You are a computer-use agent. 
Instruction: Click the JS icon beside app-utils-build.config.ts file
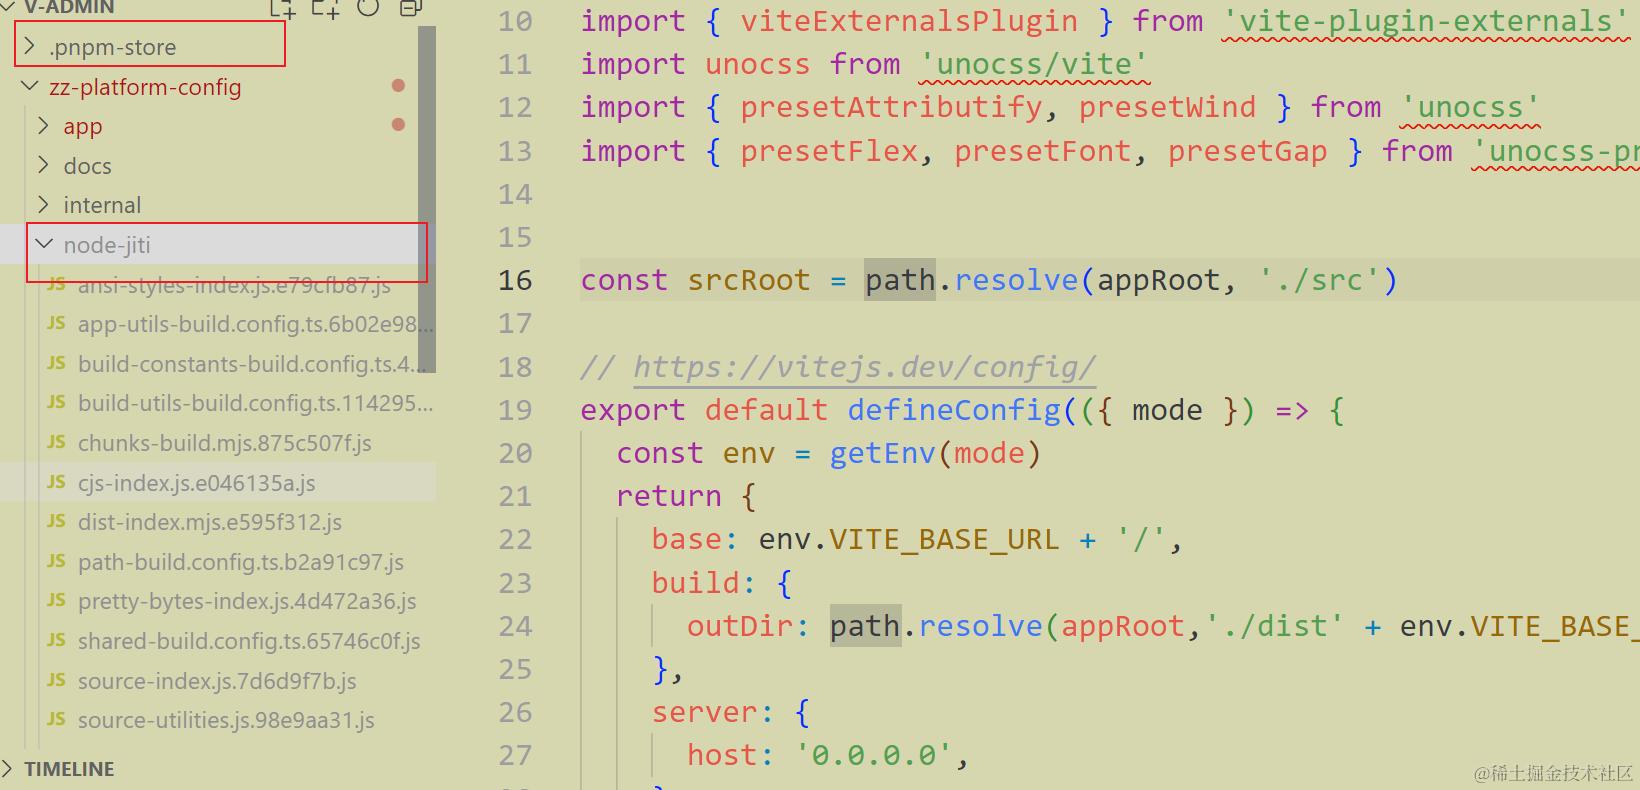[x=57, y=324]
